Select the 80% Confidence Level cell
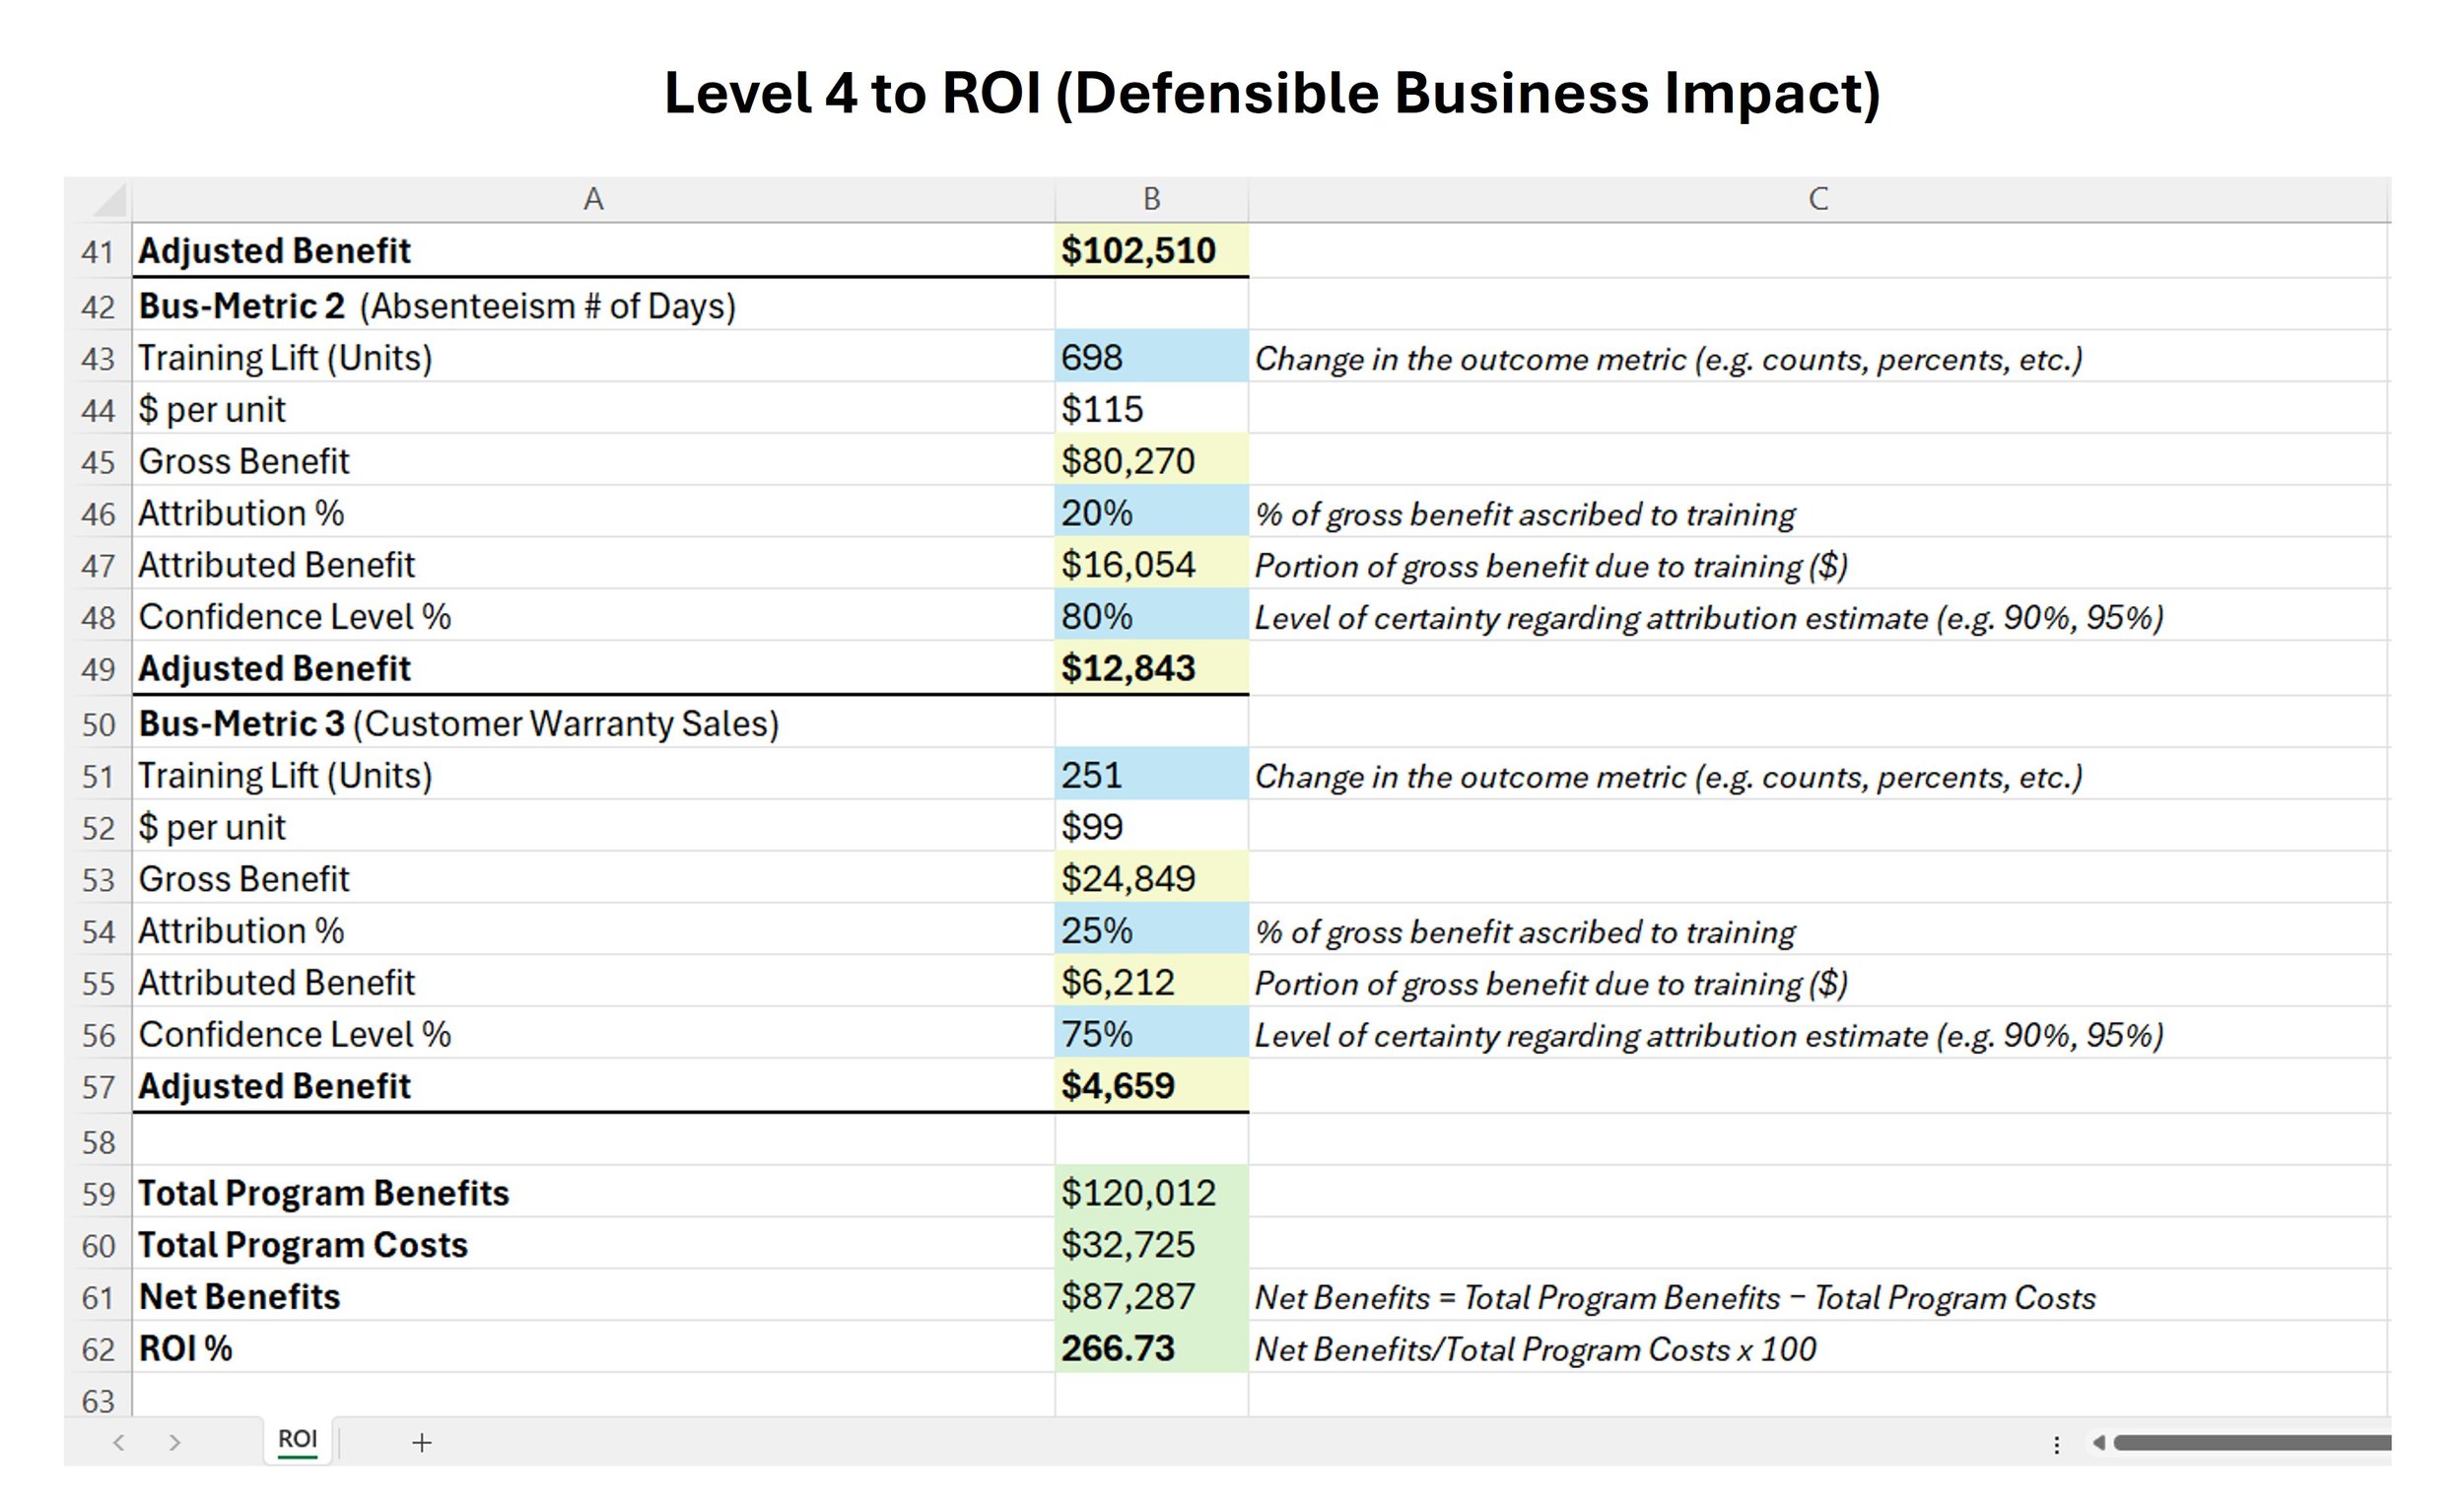The image size is (2464, 1511). 1150,616
